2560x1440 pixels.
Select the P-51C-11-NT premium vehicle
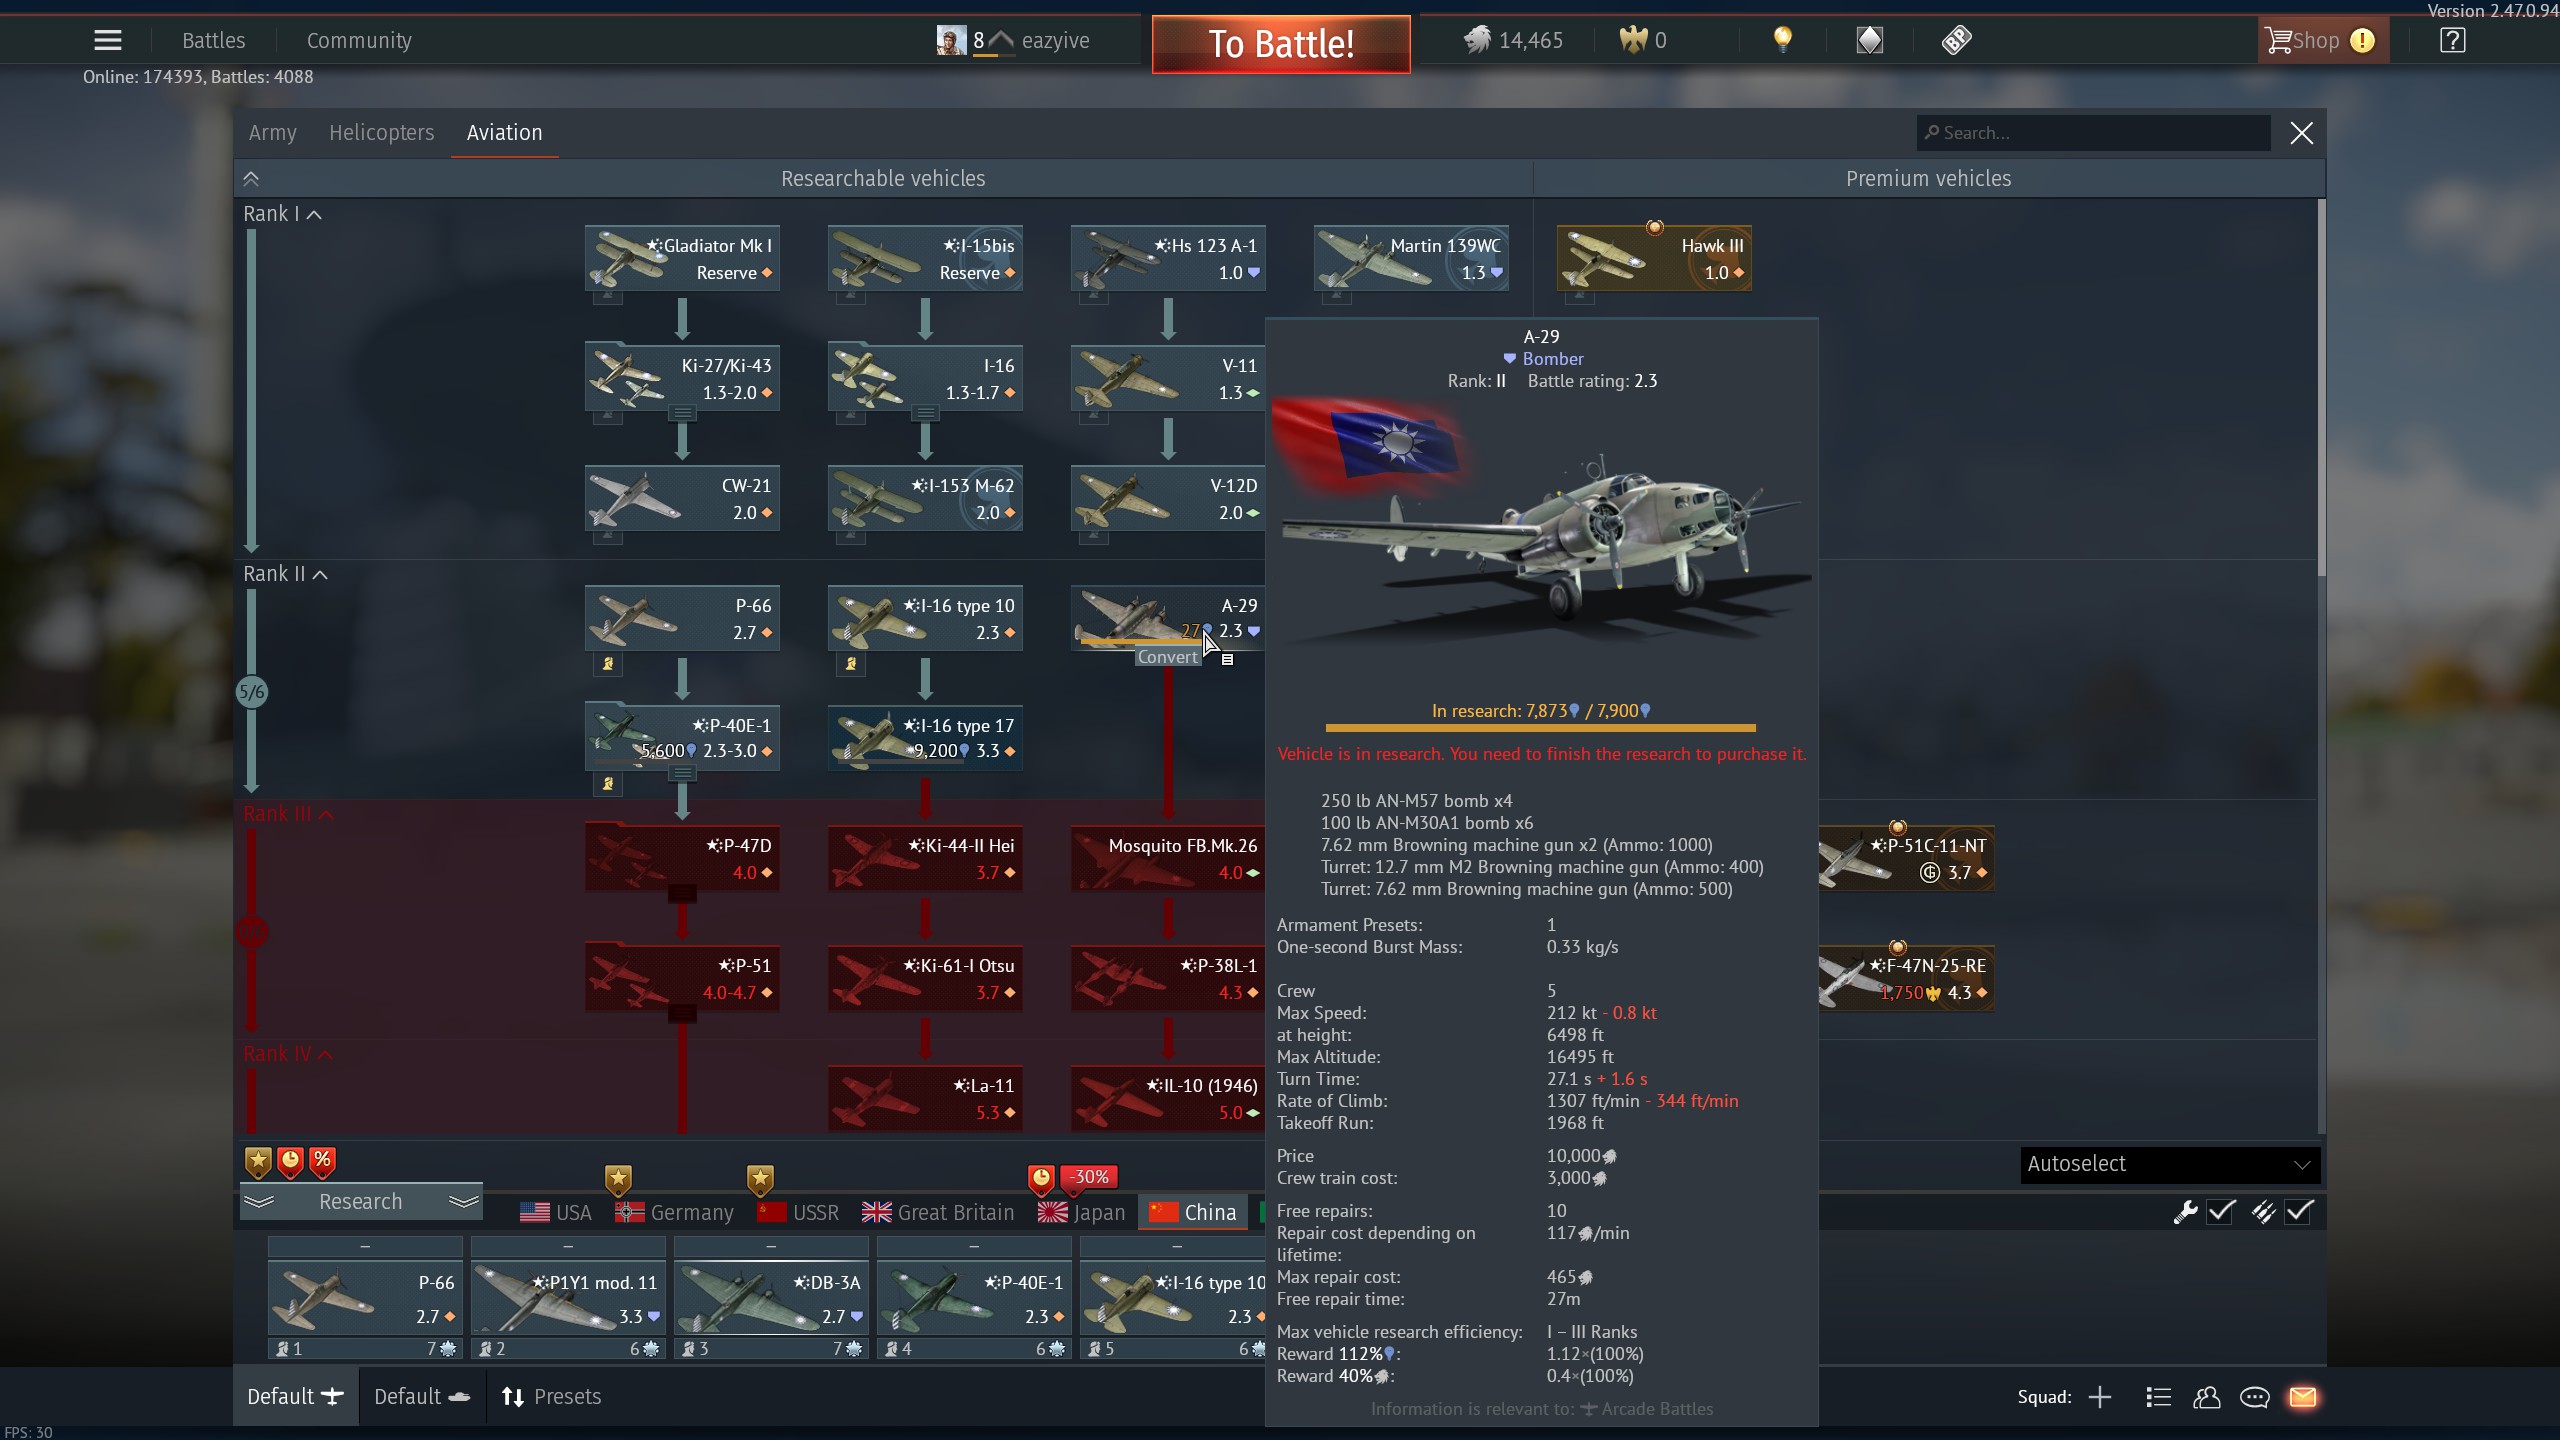coord(1906,858)
